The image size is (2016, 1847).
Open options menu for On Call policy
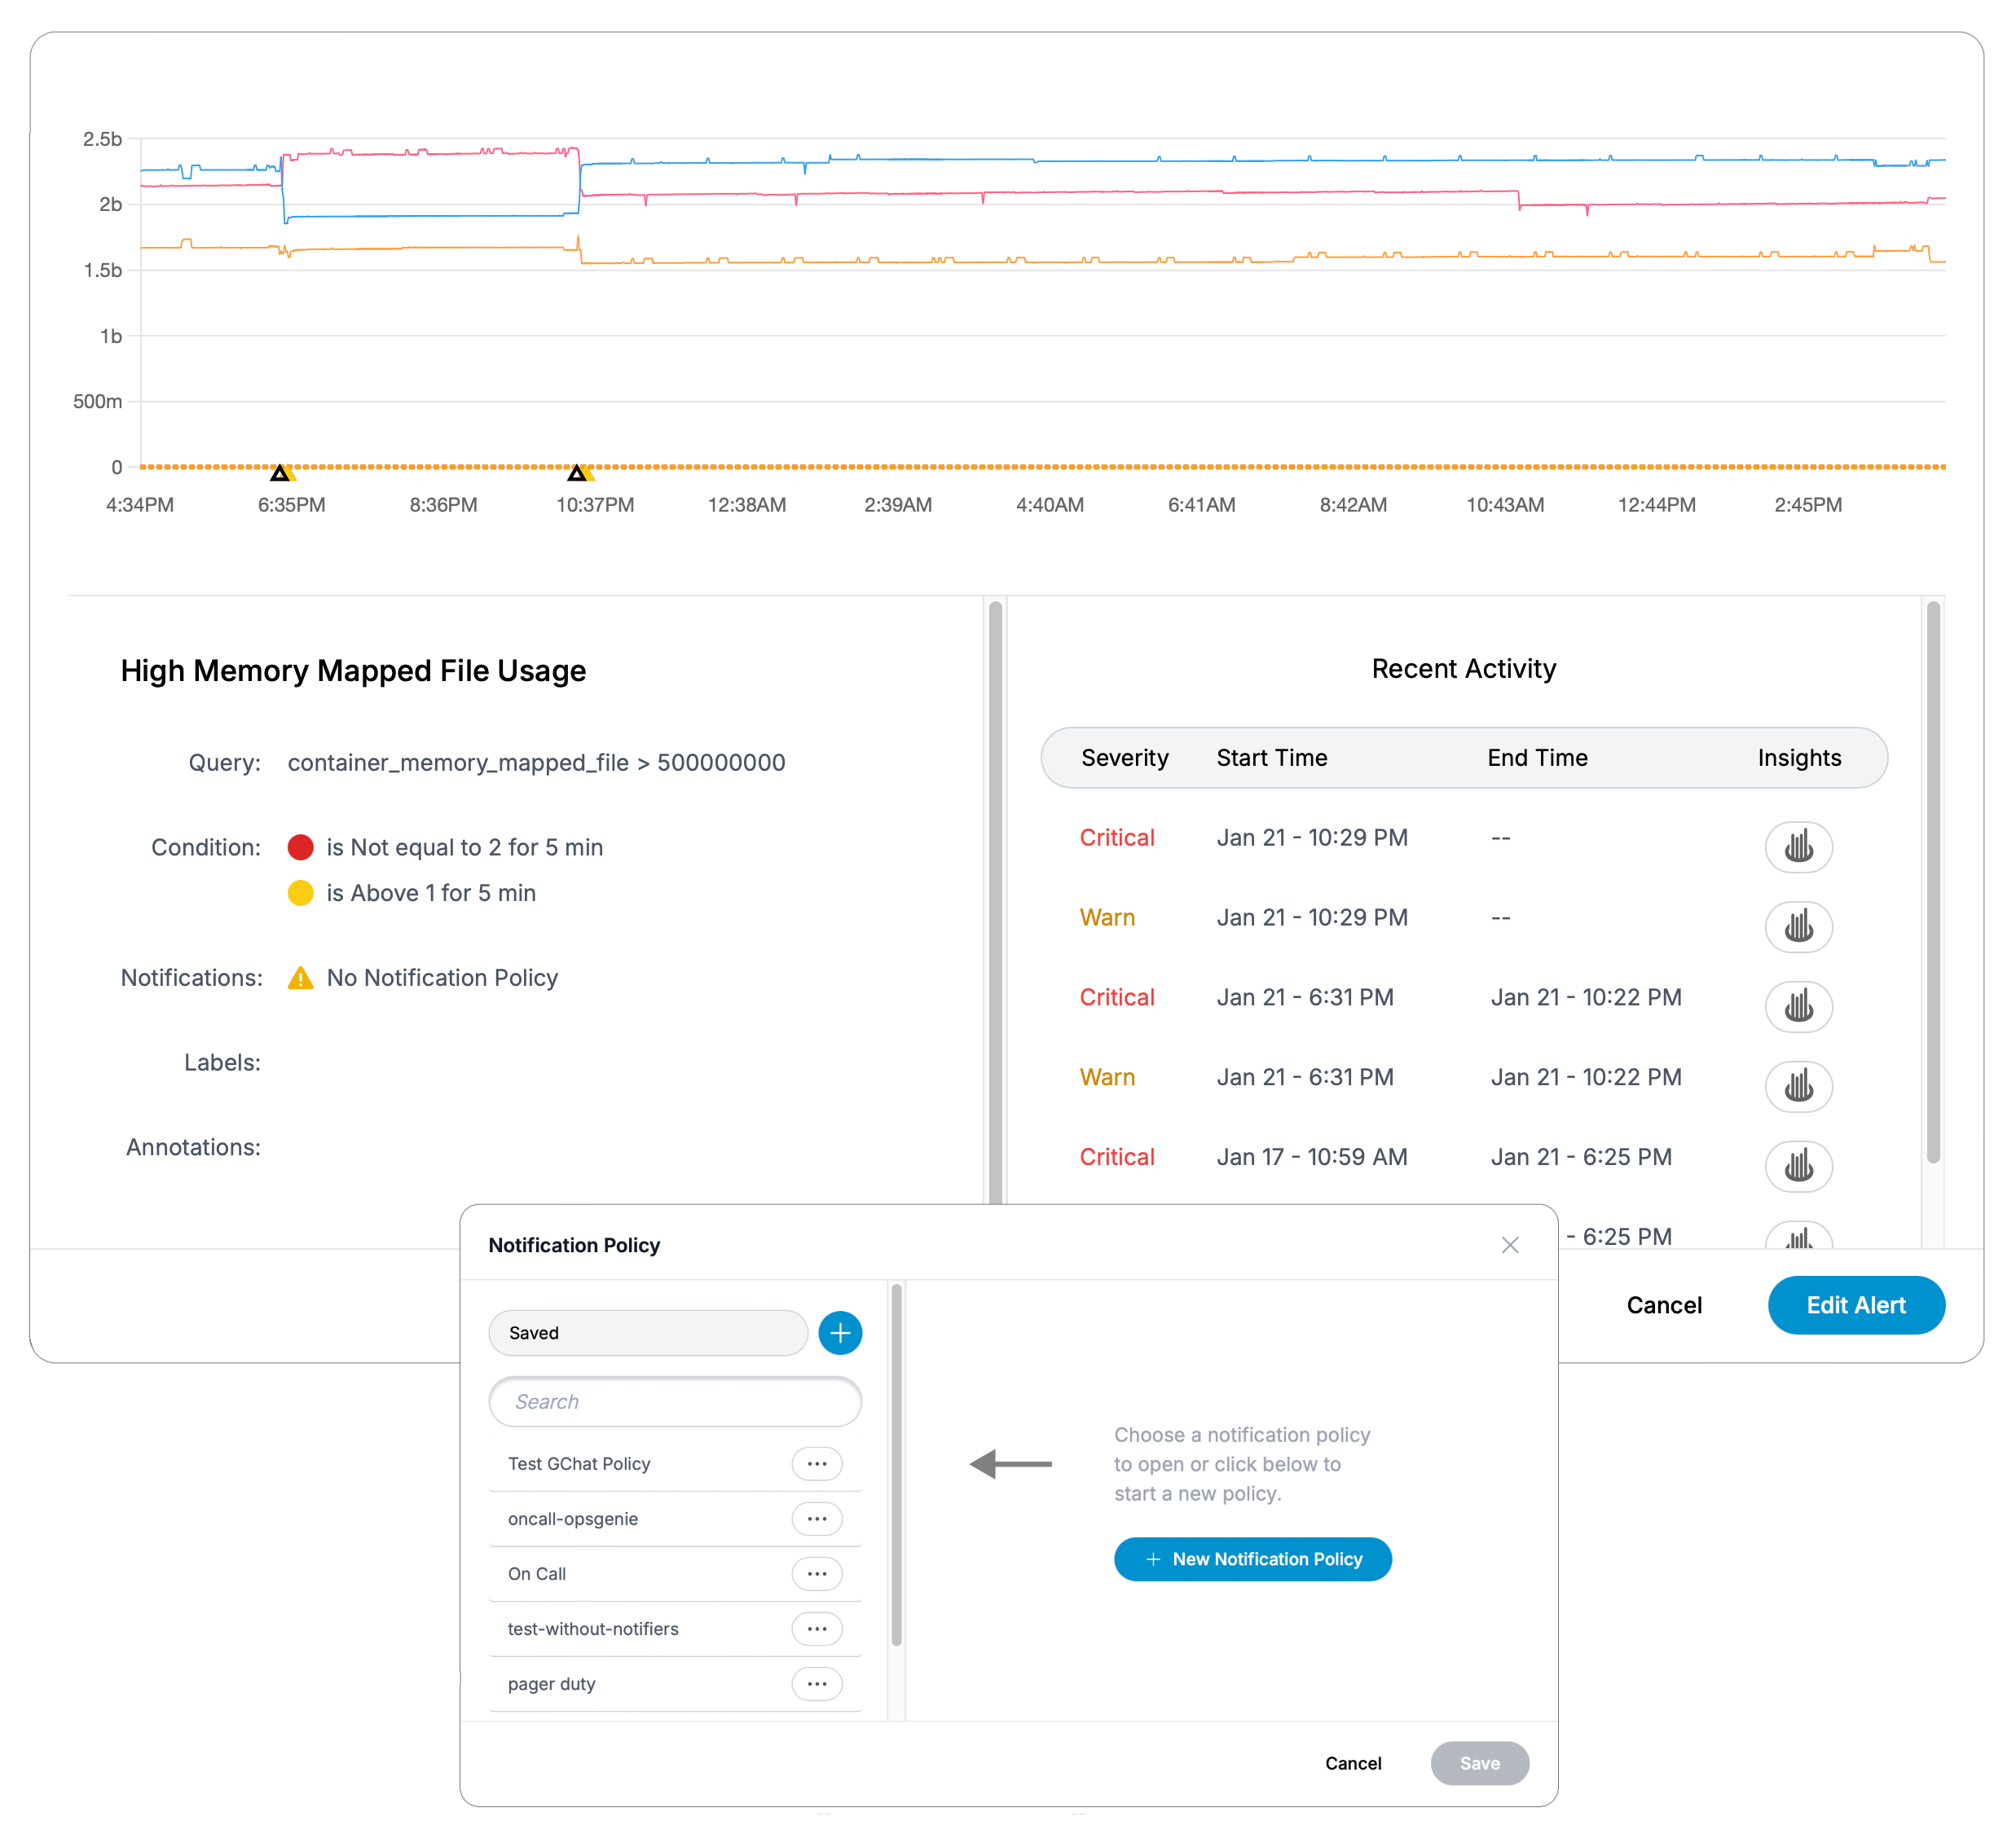816,1574
